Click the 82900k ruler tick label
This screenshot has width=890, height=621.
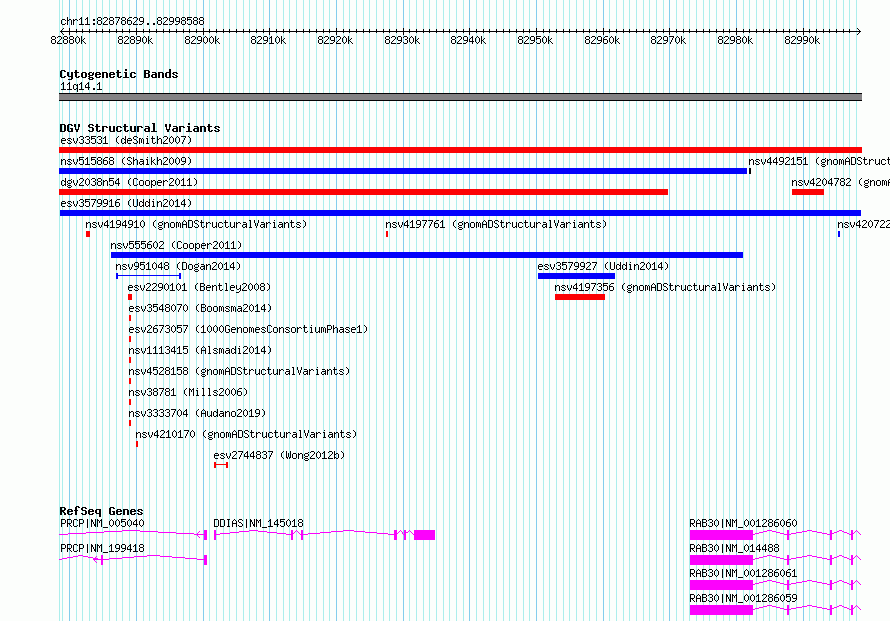pos(202,40)
